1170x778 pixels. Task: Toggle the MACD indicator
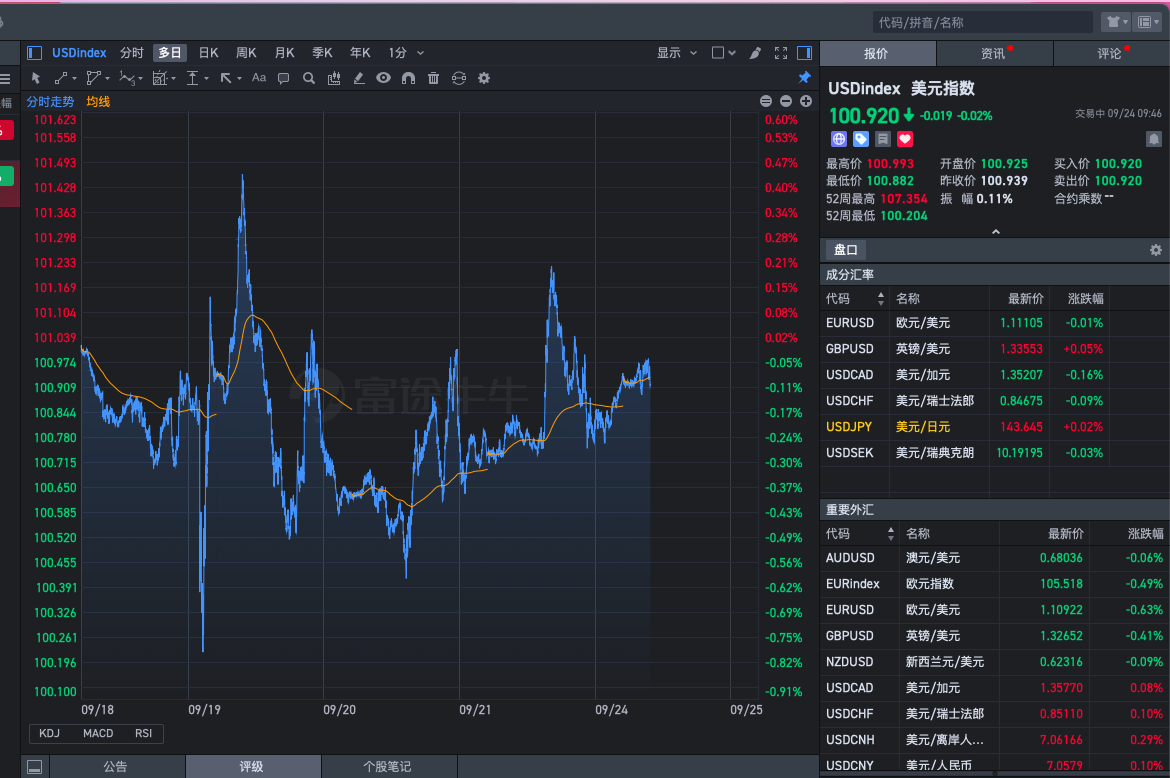[x=98, y=733]
